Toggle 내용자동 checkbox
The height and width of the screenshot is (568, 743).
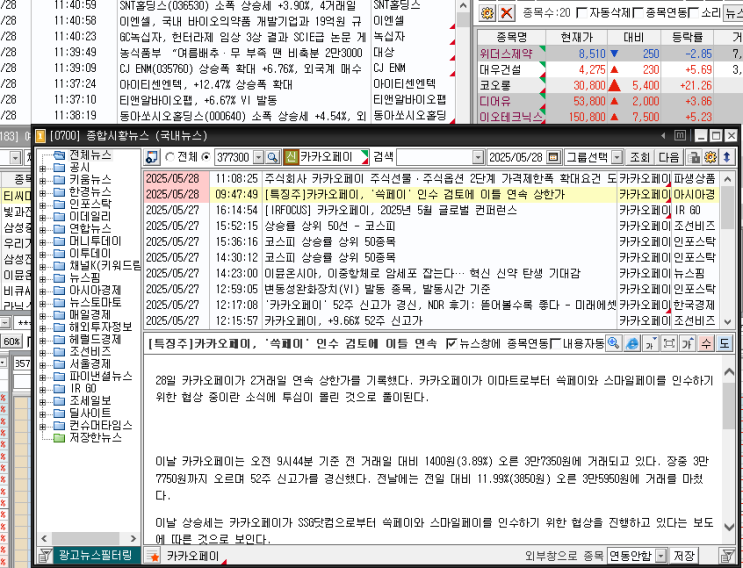[555, 343]
